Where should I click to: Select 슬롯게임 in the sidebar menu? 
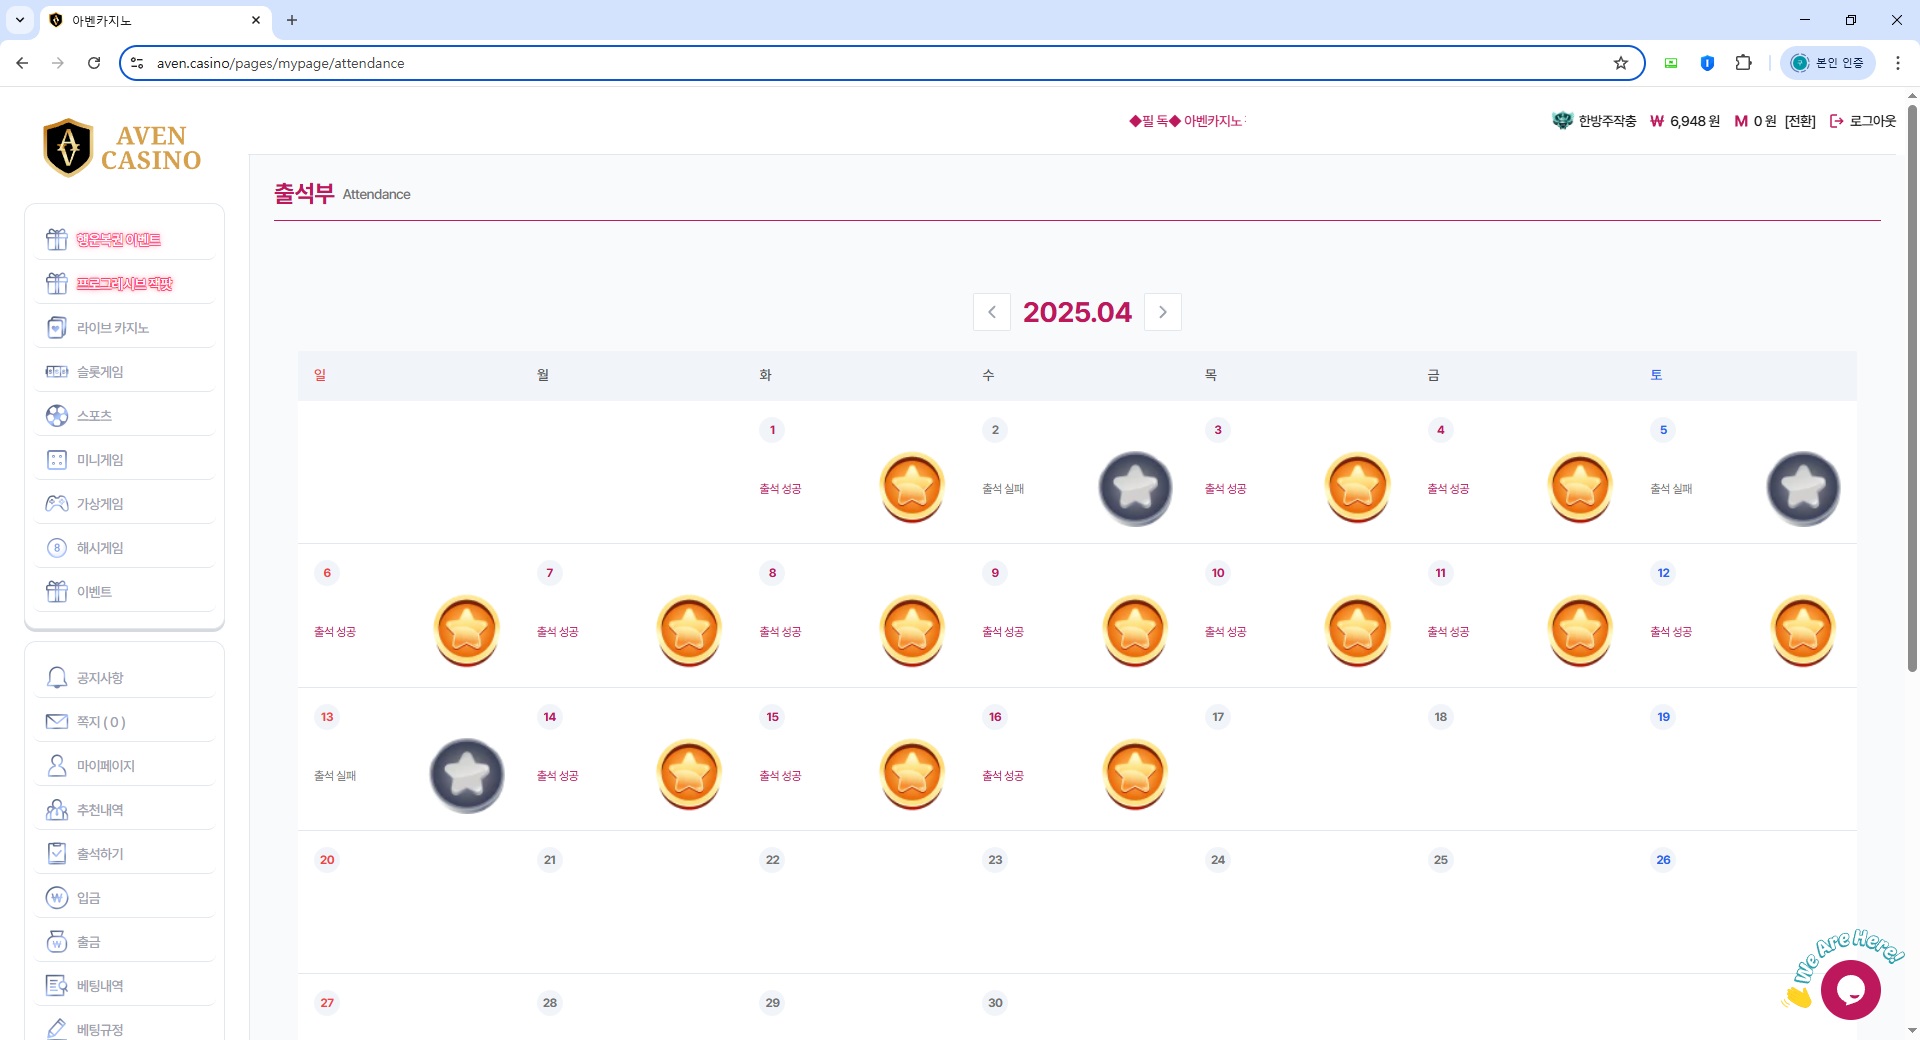click(100, 372)
